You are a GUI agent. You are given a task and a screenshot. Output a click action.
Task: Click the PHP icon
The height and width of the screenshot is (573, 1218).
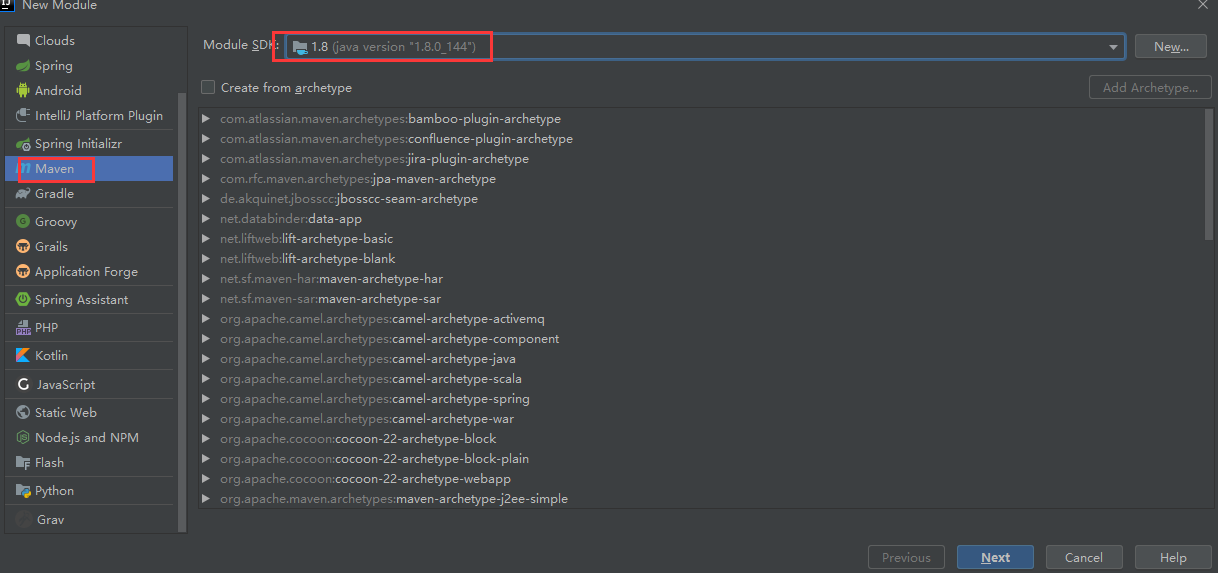tap(24, 328)
